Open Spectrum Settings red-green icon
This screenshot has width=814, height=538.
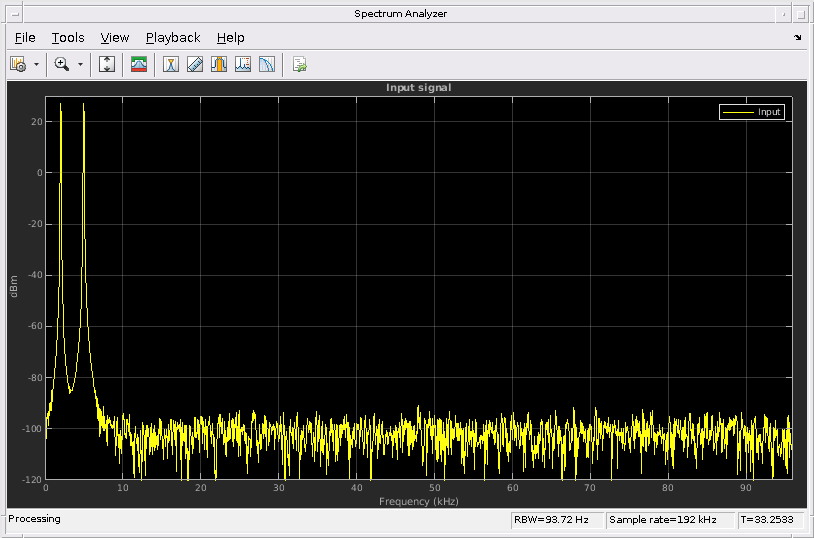pos(139,64)
